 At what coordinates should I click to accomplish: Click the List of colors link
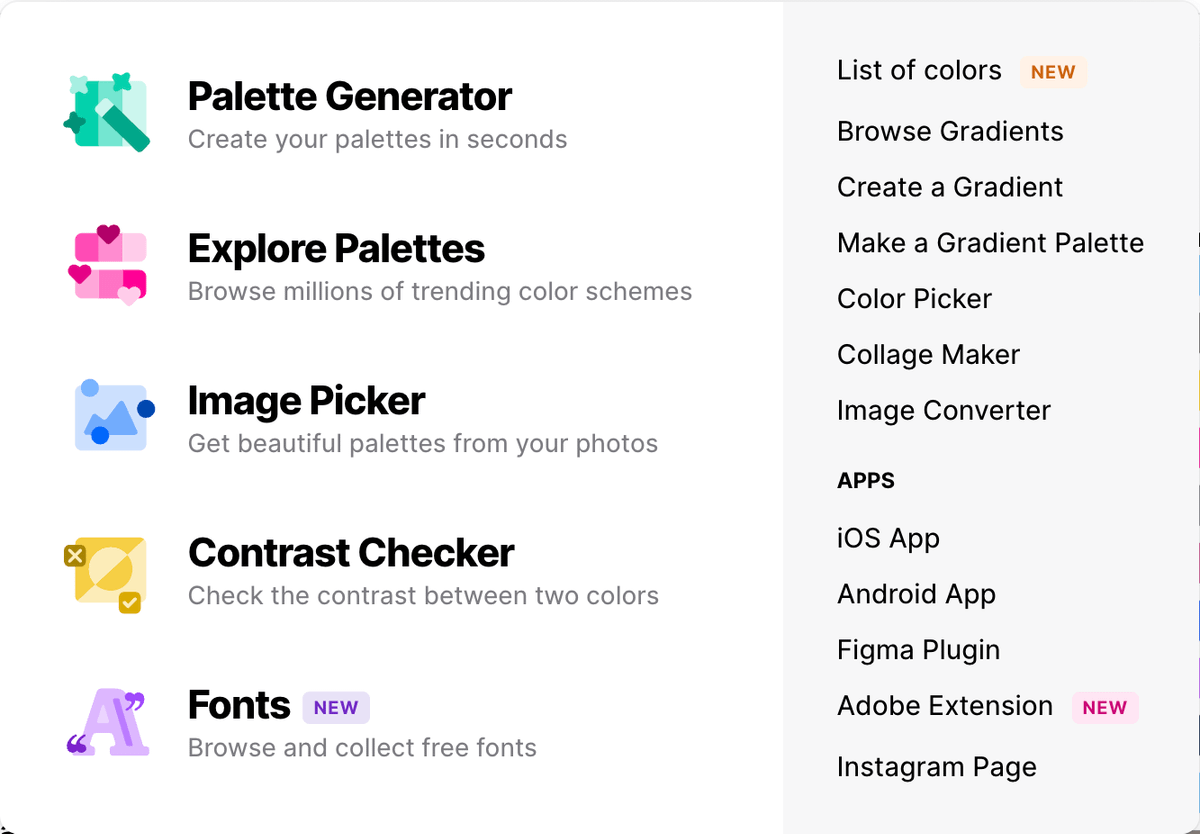[x=919, y=71]
